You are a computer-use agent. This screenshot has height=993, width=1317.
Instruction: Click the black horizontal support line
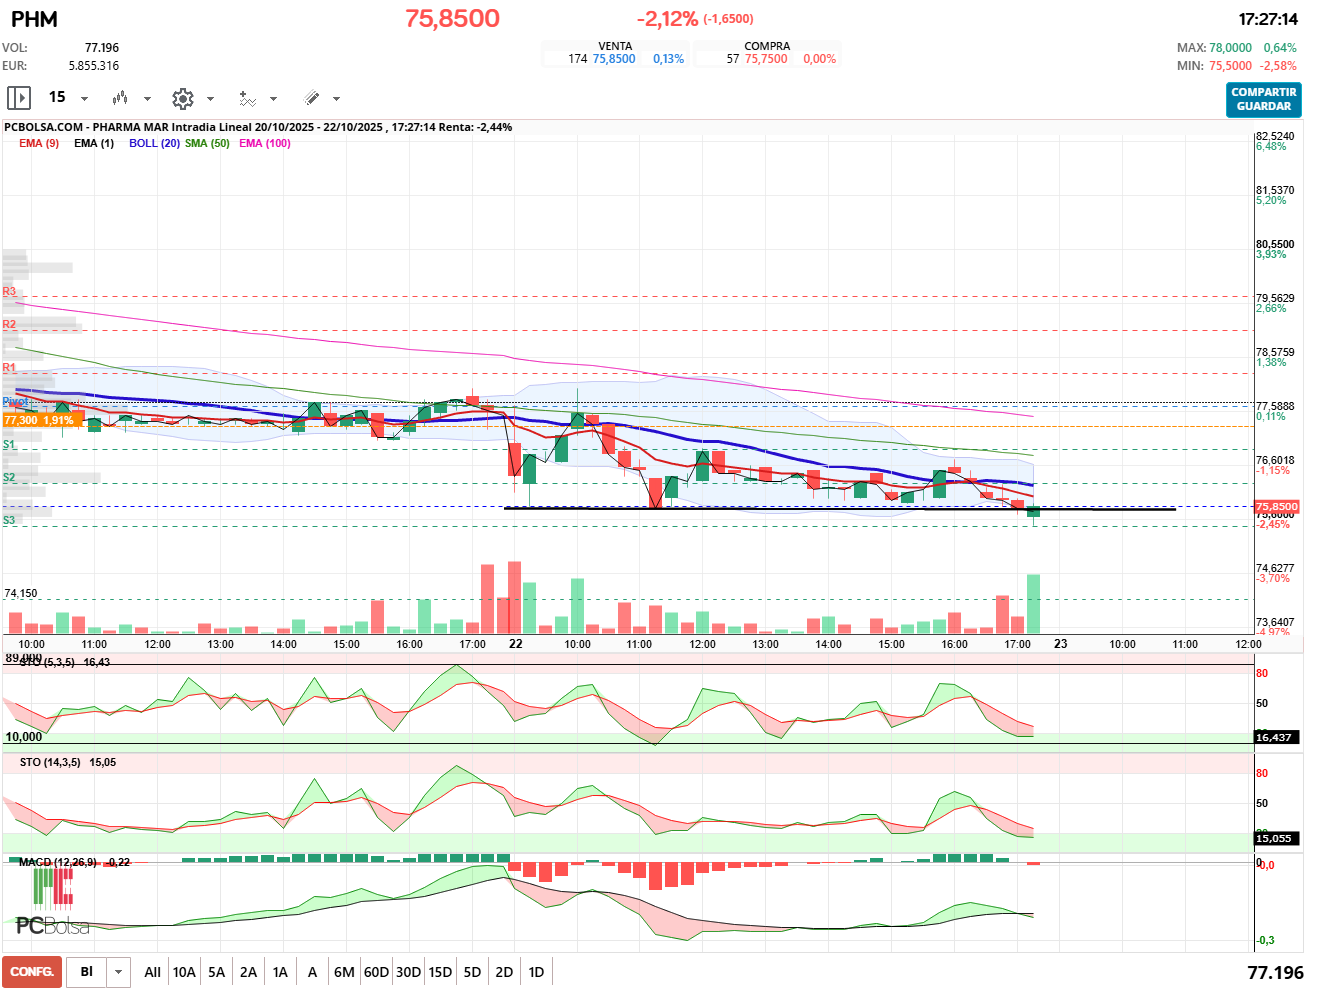(1100, 509)
